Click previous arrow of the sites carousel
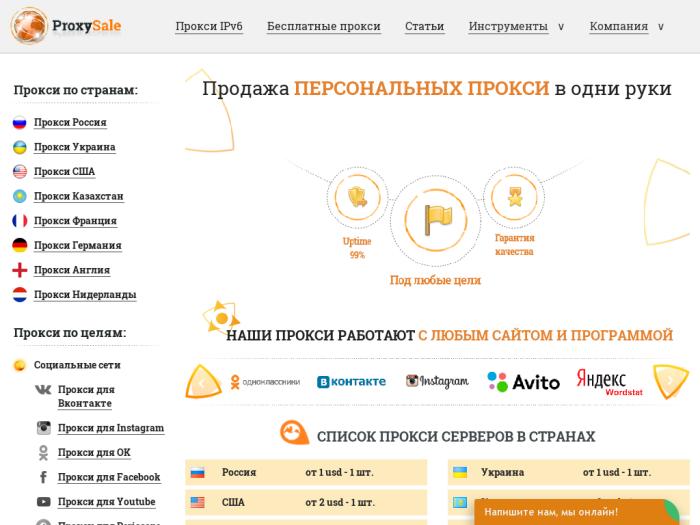The width and height of the screenshot is (700, 525). point(203,382)
